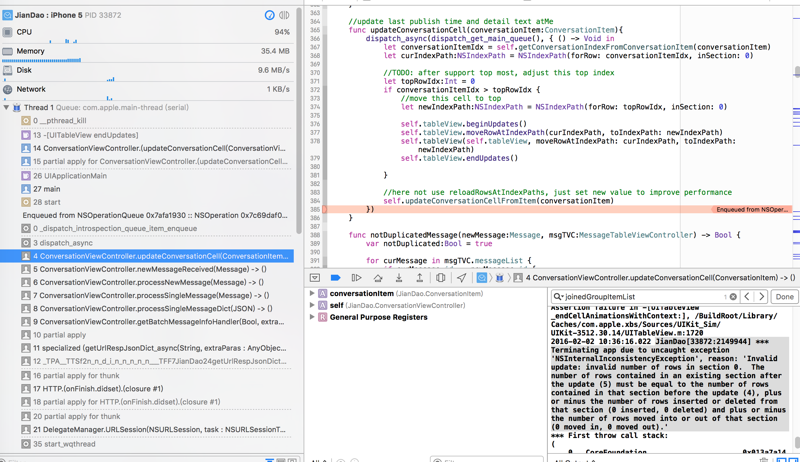Click the joinedGroupItemList search field

point(645,297)
